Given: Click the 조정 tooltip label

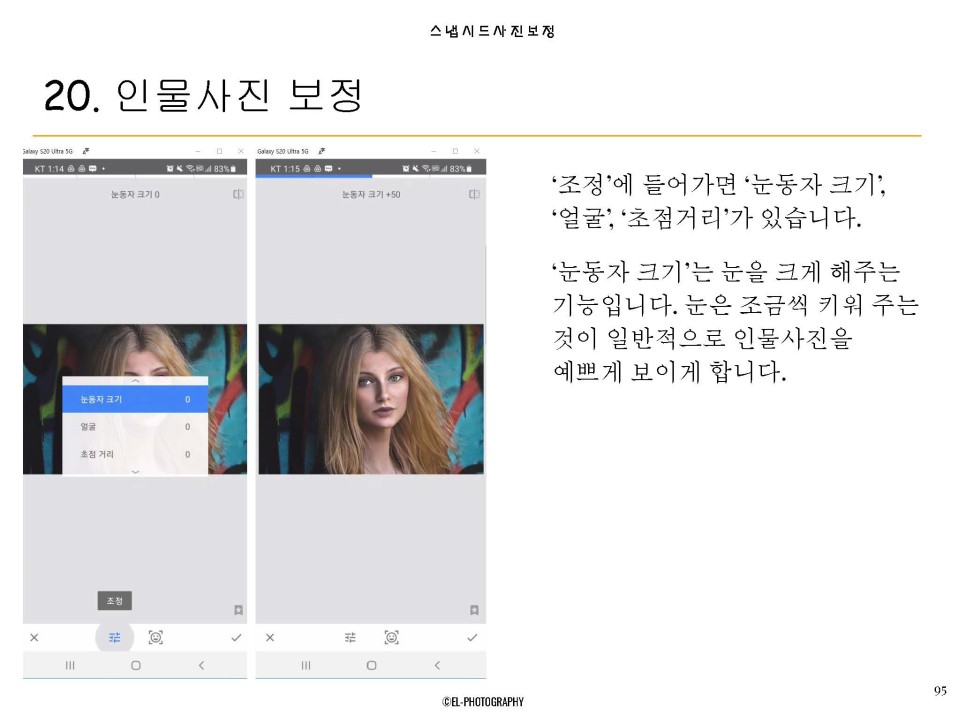Looking at the screenshot, I should pyautogui.click(x=115, y=601).
